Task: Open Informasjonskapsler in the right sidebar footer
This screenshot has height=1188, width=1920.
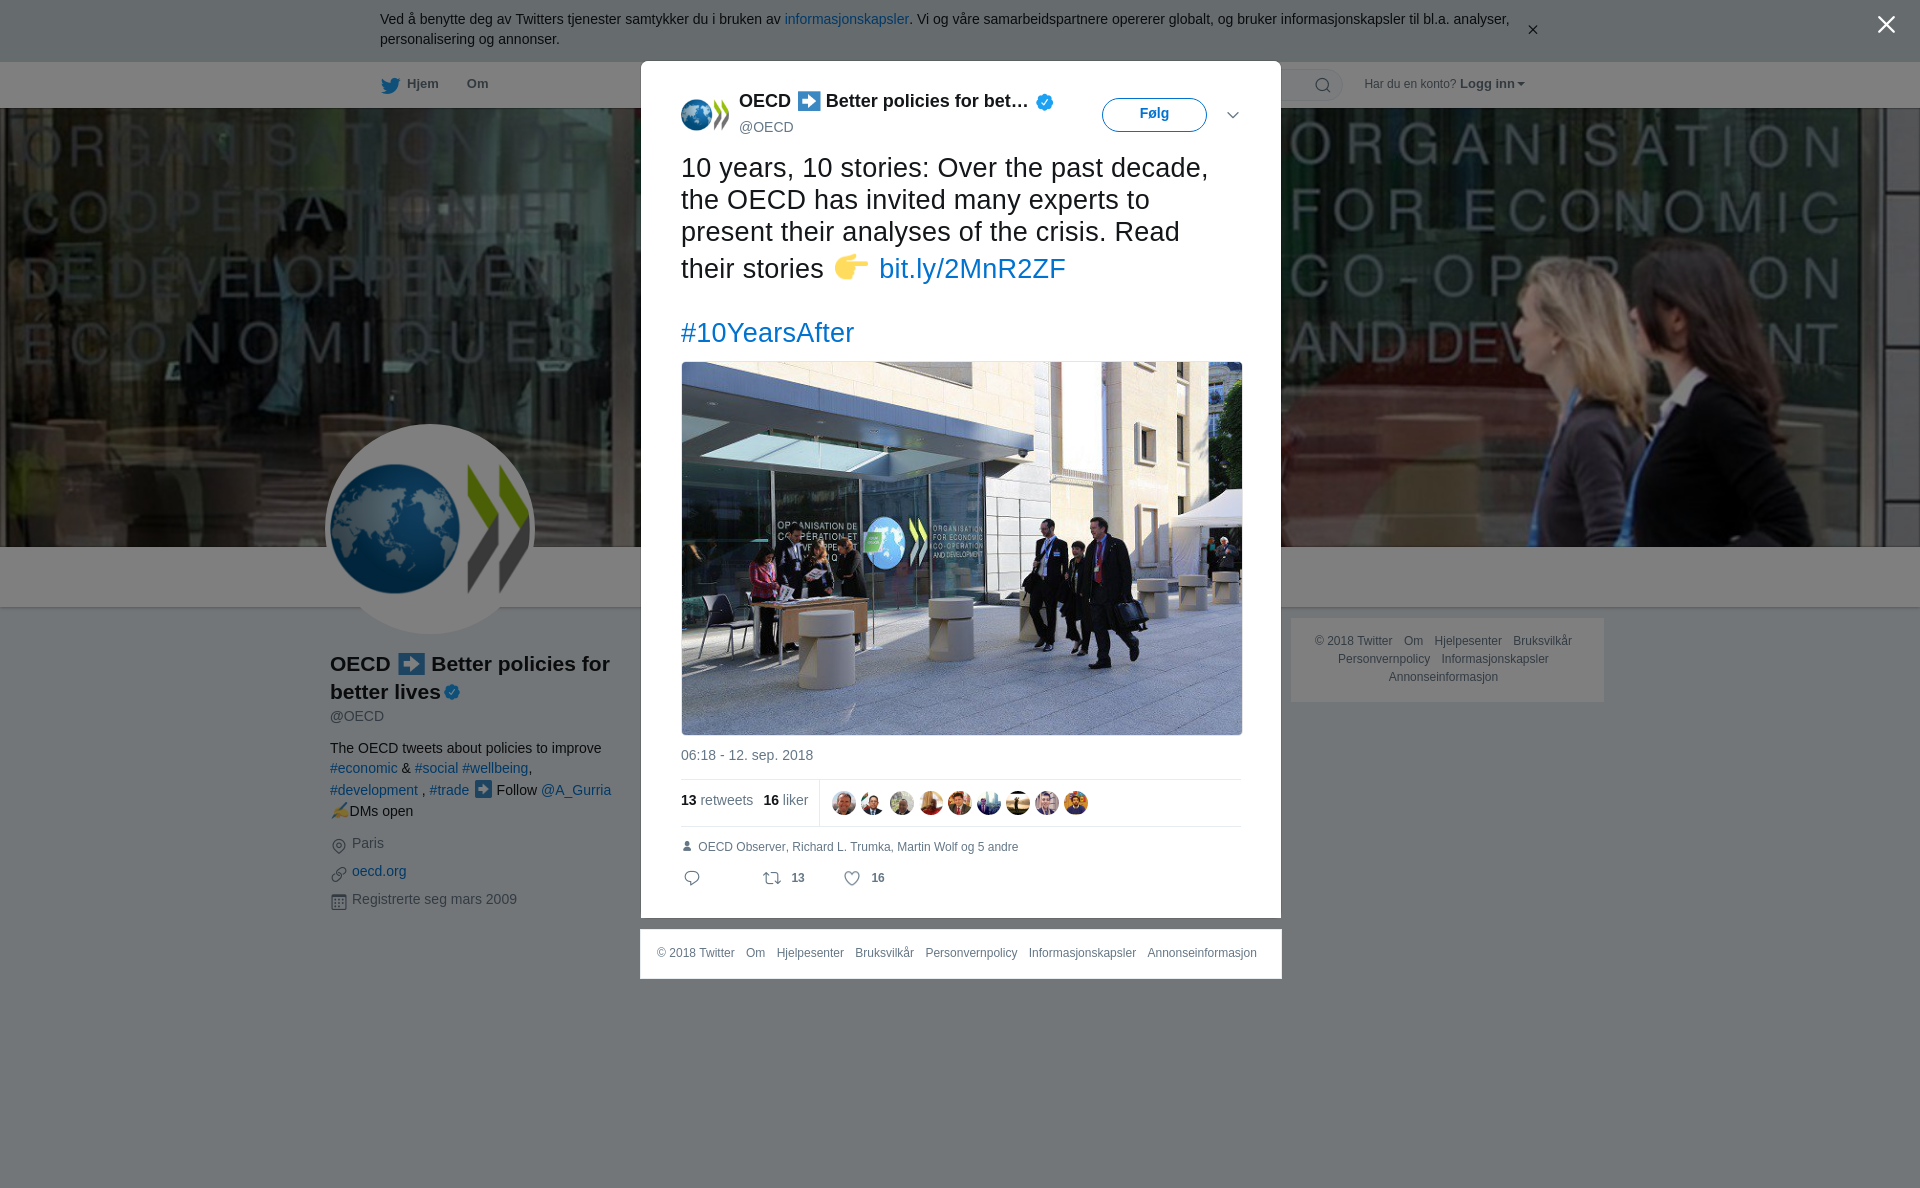Action: point(1495,659)
